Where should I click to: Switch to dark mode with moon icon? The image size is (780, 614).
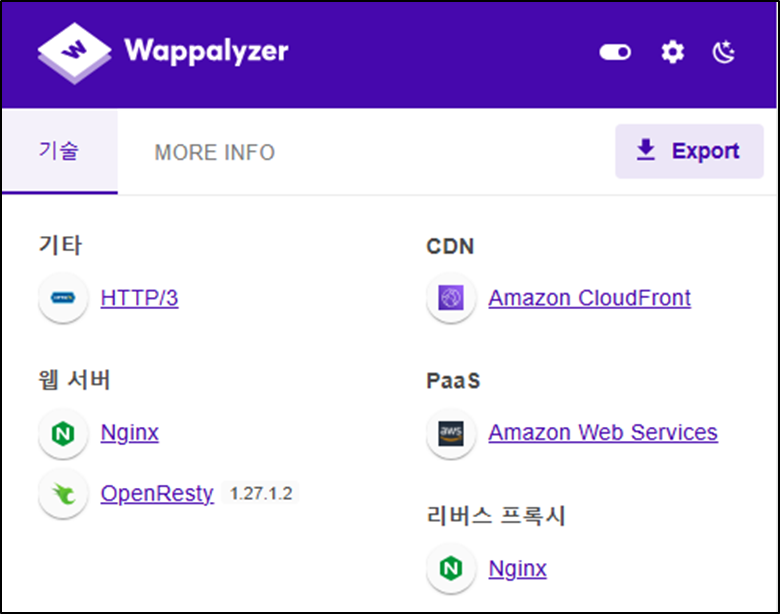click(724, 52)
